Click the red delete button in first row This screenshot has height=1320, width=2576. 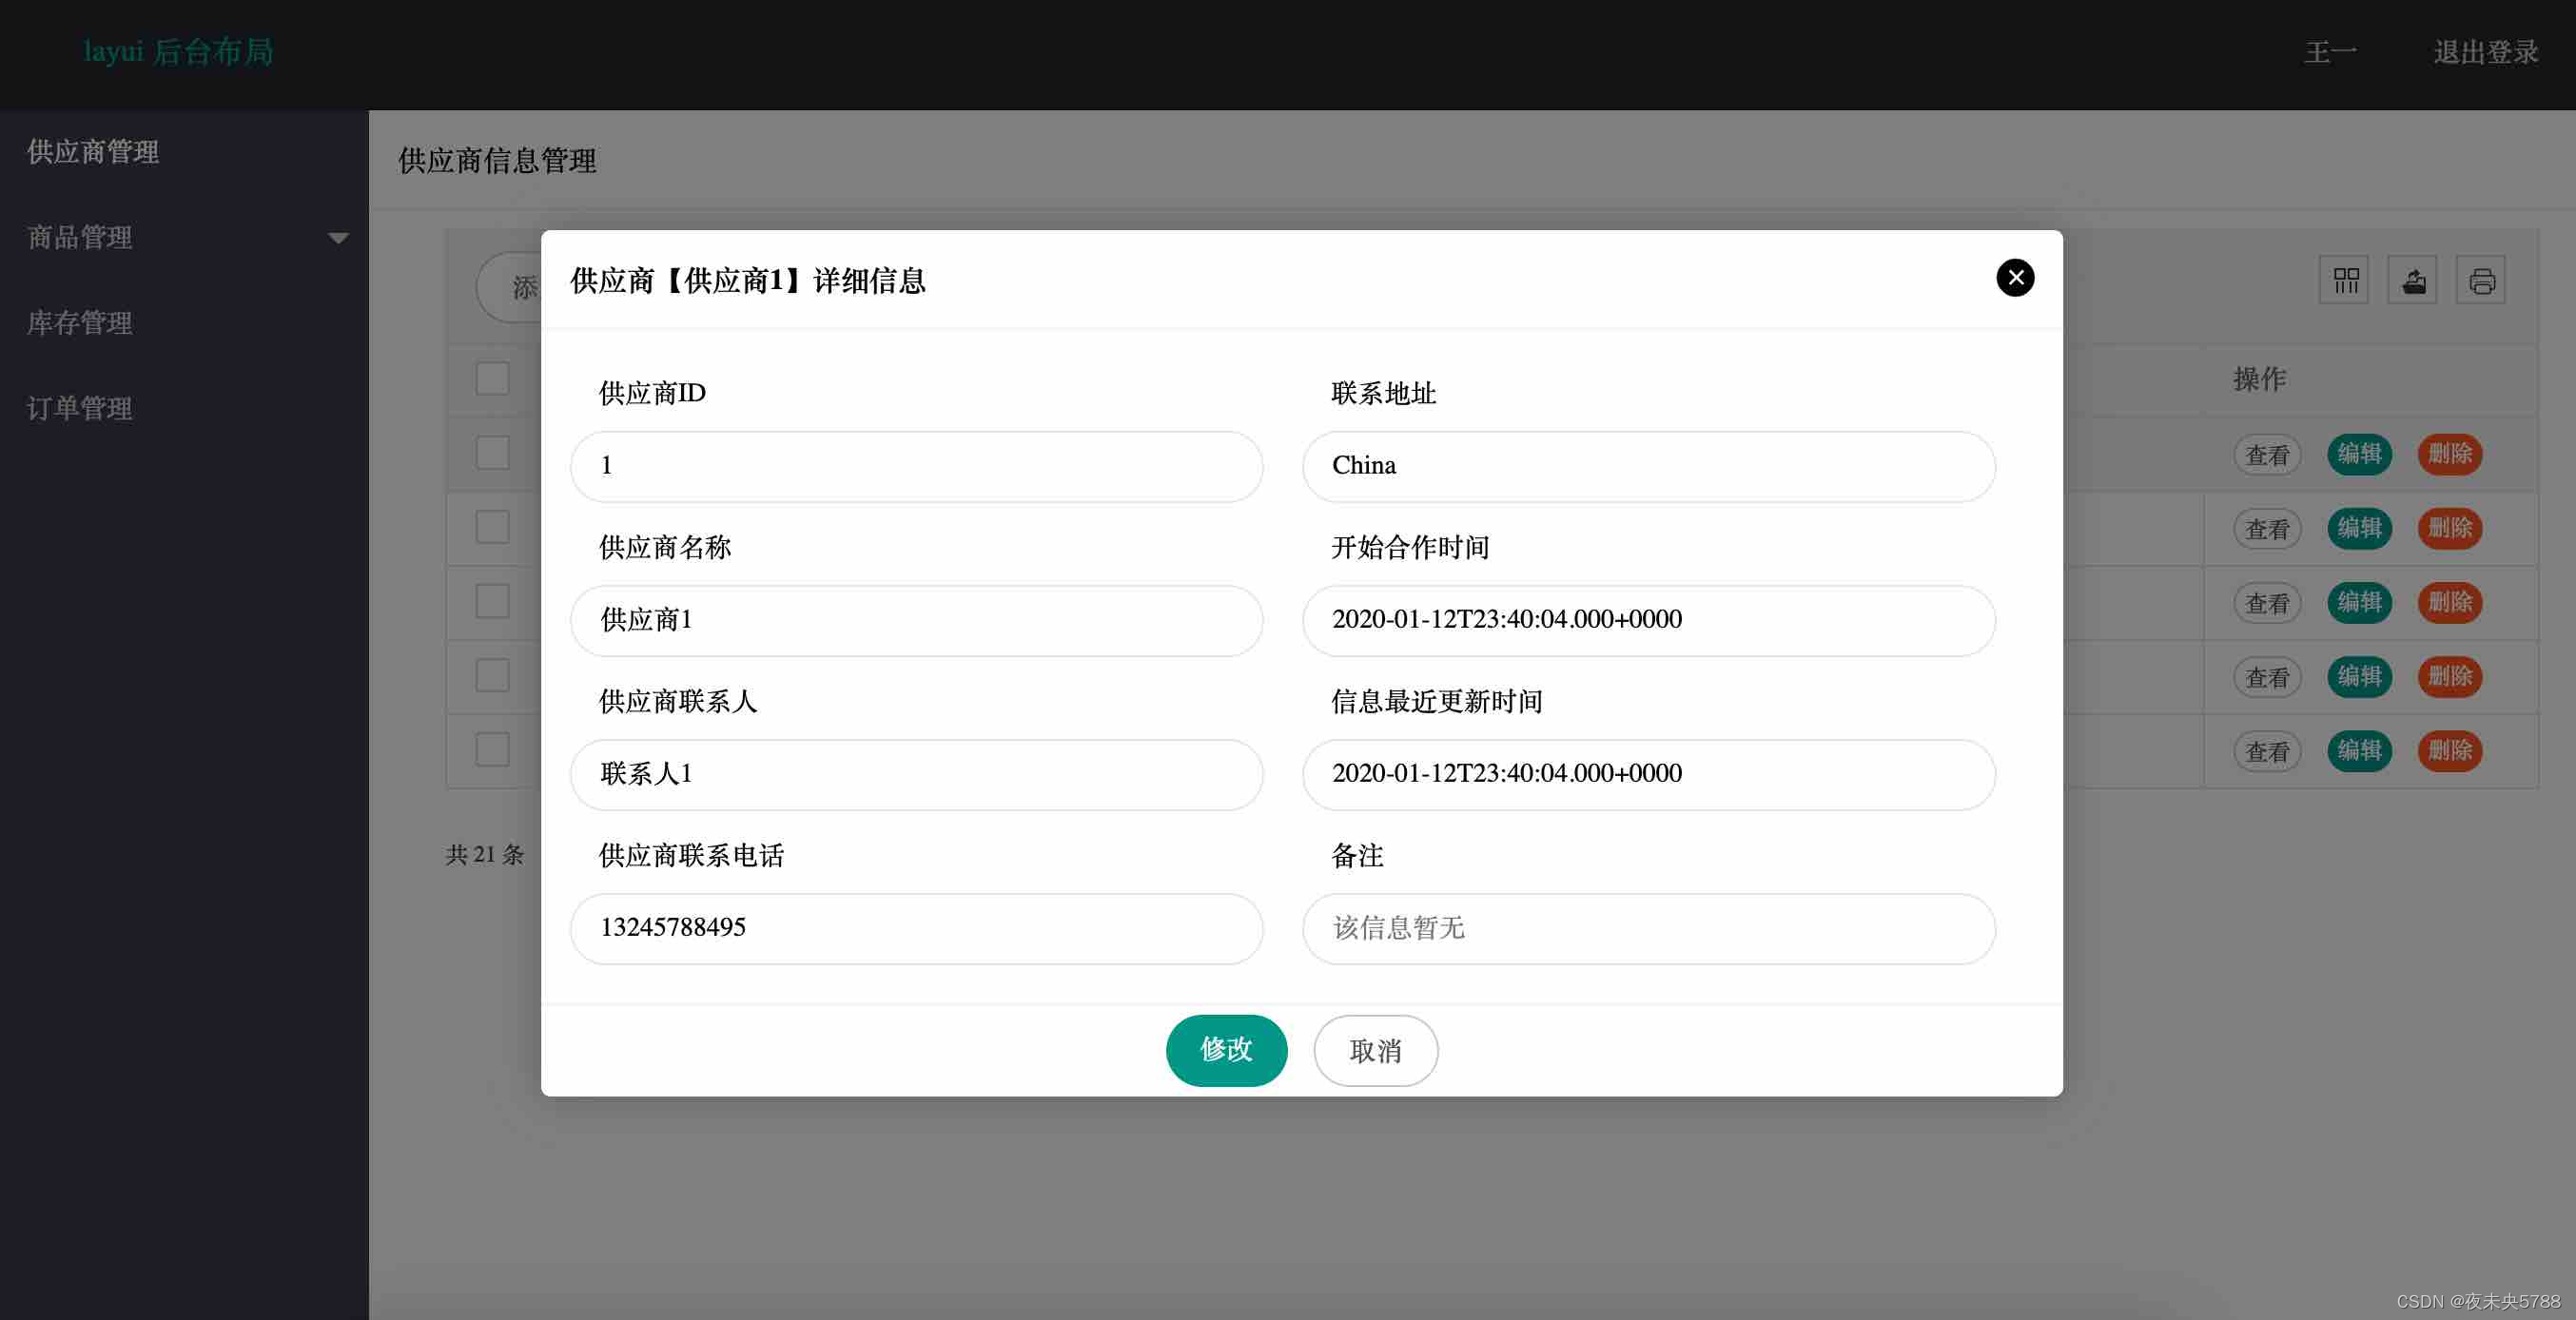tap(2450, 454)
